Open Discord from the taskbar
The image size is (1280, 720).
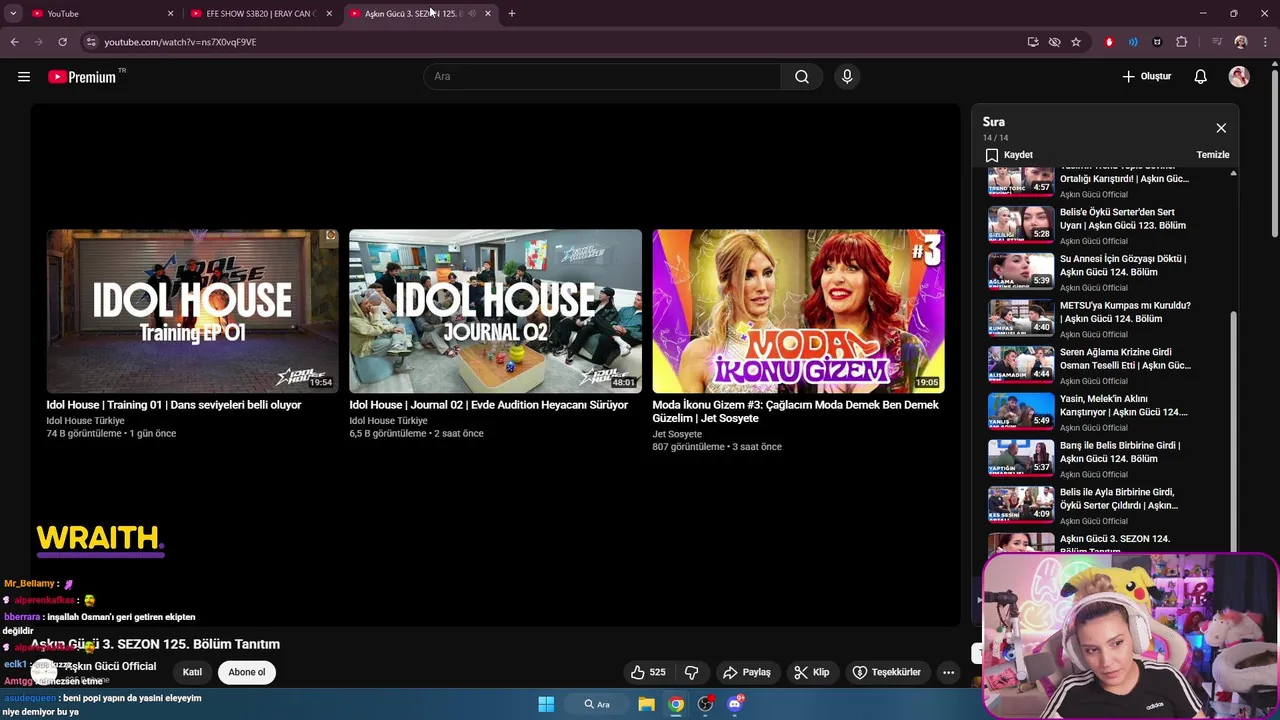pos(735,704)
